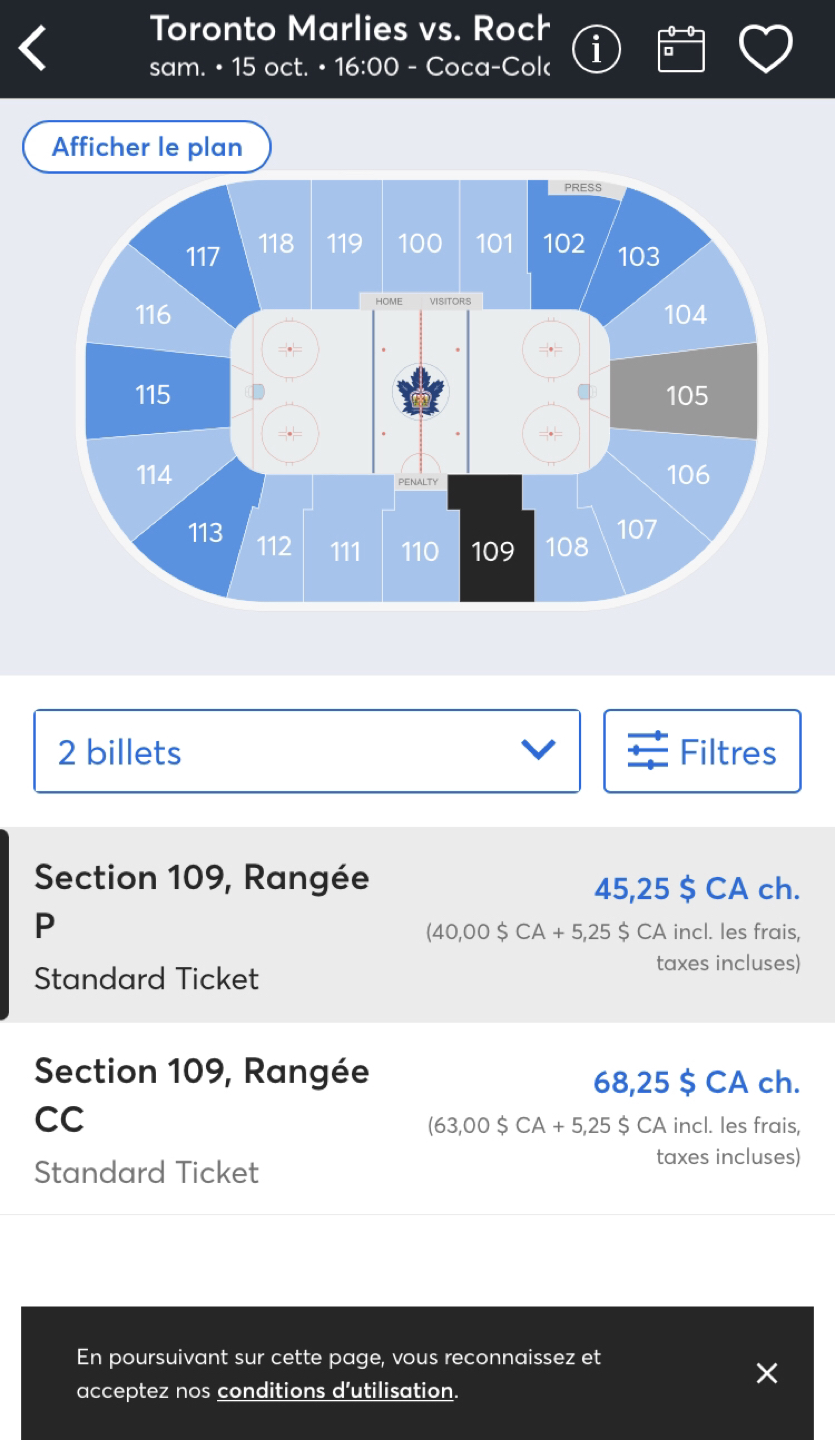Image resolution: width=835 pixels, height=1440 pixels.
Task: Select section 100 on the arena map
Action: pos(420,243)
